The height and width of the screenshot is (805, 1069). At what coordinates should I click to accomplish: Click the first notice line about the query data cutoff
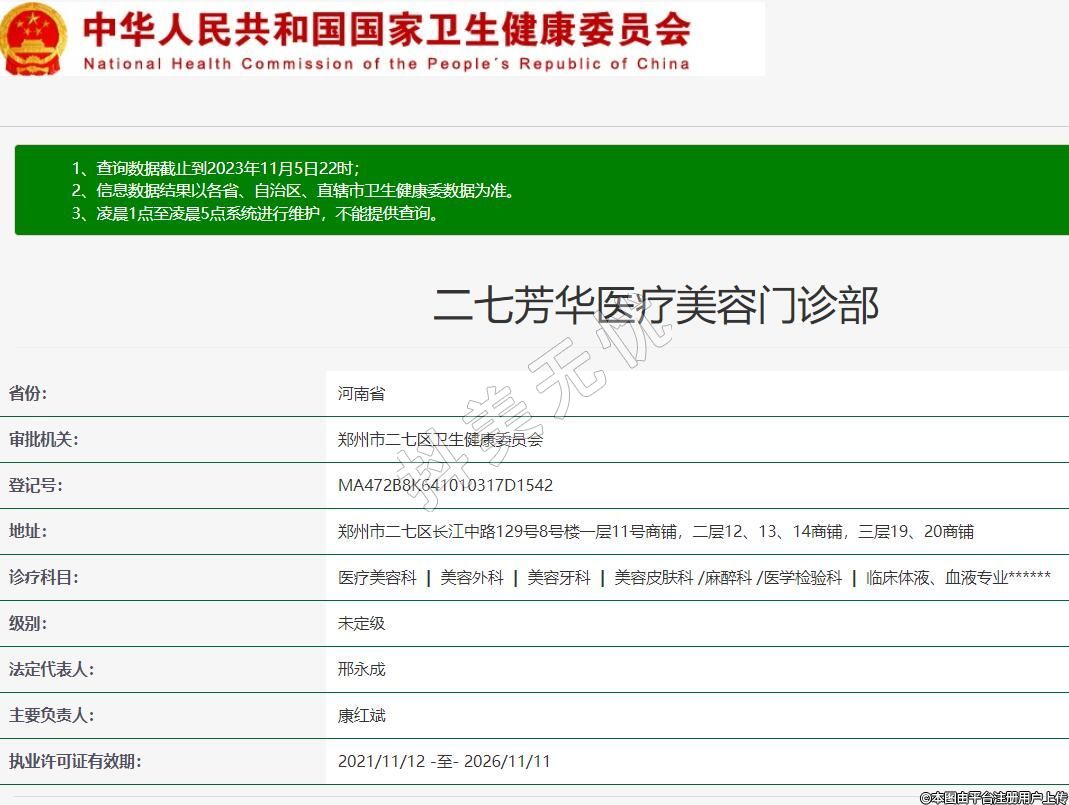[215, 168]
